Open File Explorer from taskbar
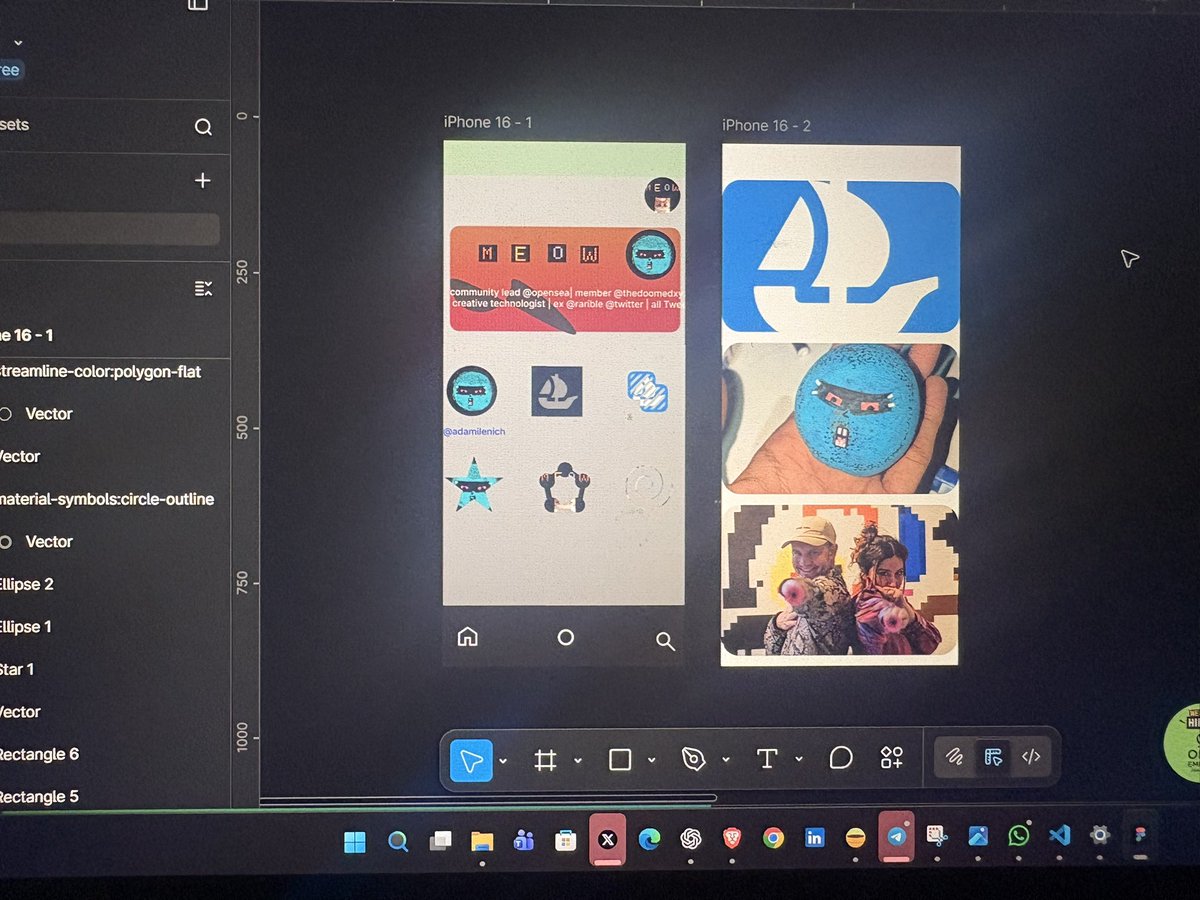The height and width of the screenshot is (900, 1200). click(482, 840)
